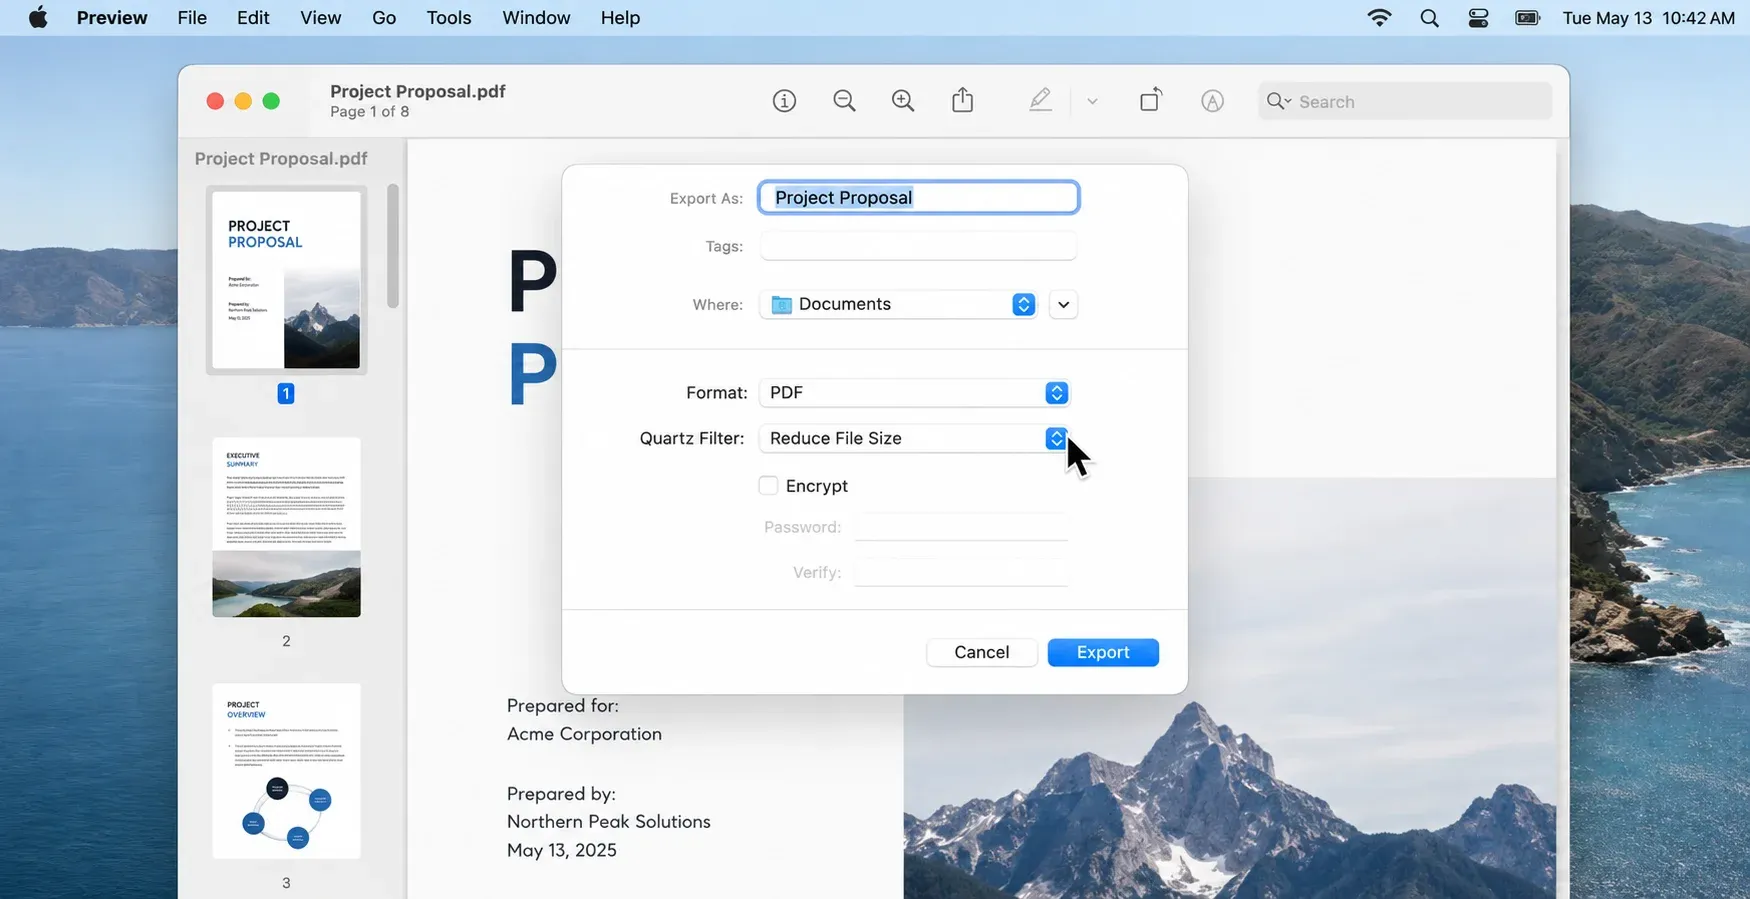Open the Edit menu
The height and width of the screenshot is (899, 1750).
tap(253, 18)
